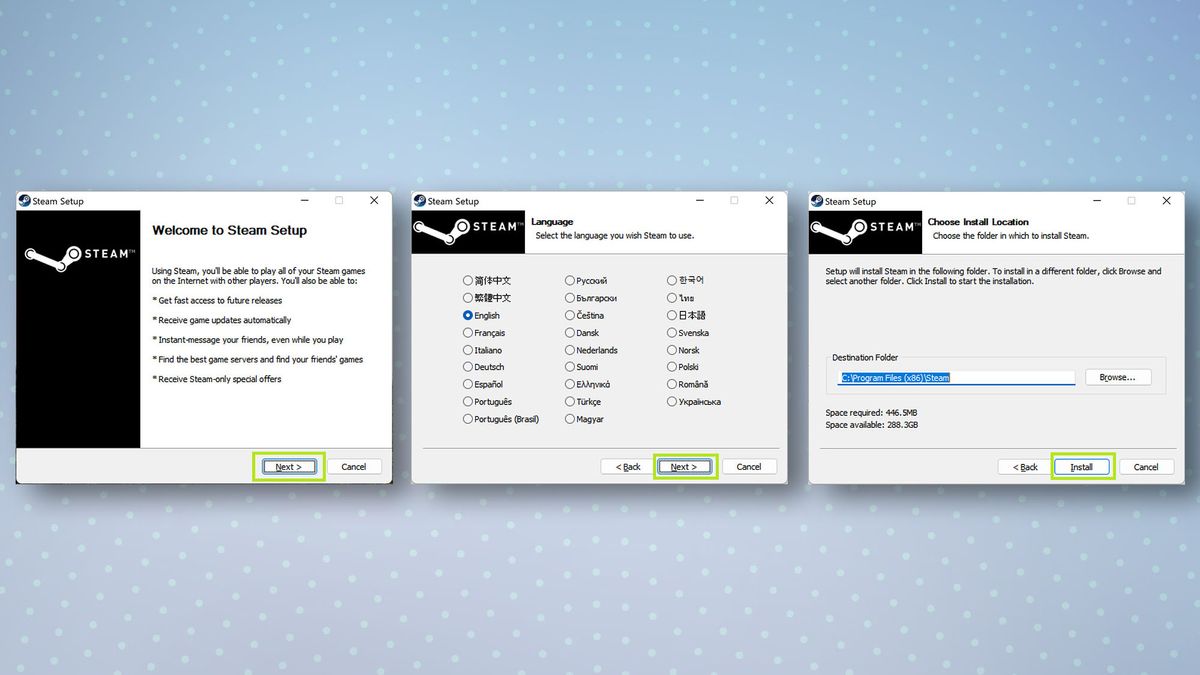Click Next on the Welcome to Steam Setup window
The width and height of the screenshot is (1200, 675).
(x=288, y=466)
